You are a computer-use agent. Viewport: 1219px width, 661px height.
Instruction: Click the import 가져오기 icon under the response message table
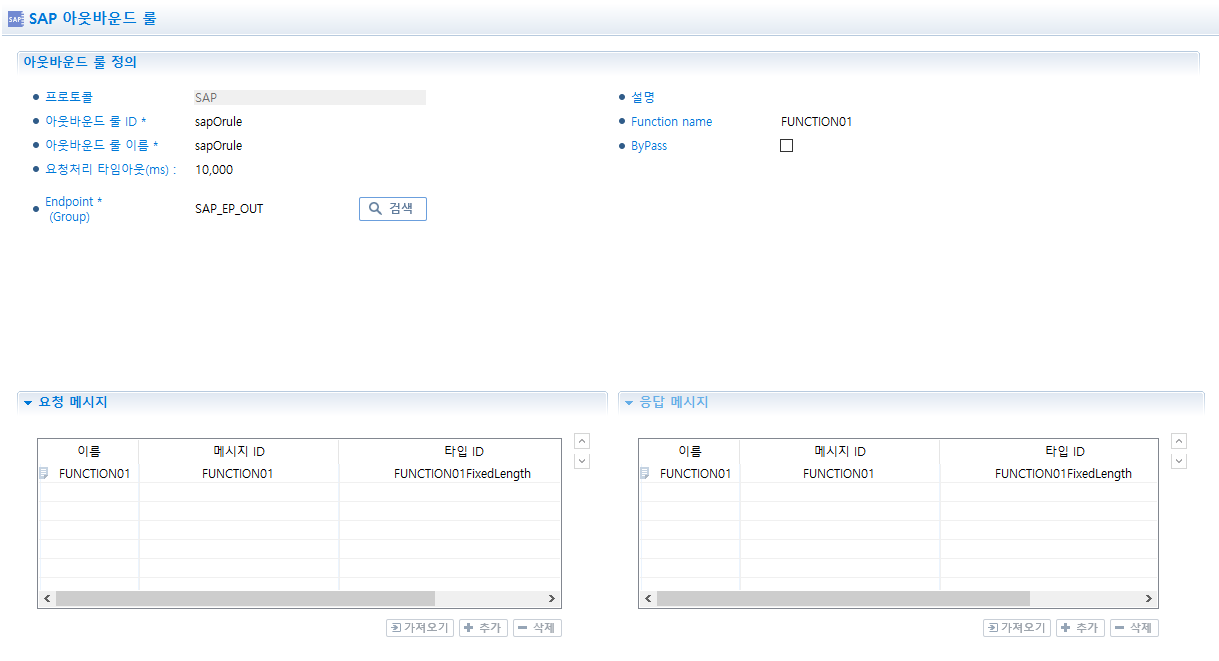point(993,627)
